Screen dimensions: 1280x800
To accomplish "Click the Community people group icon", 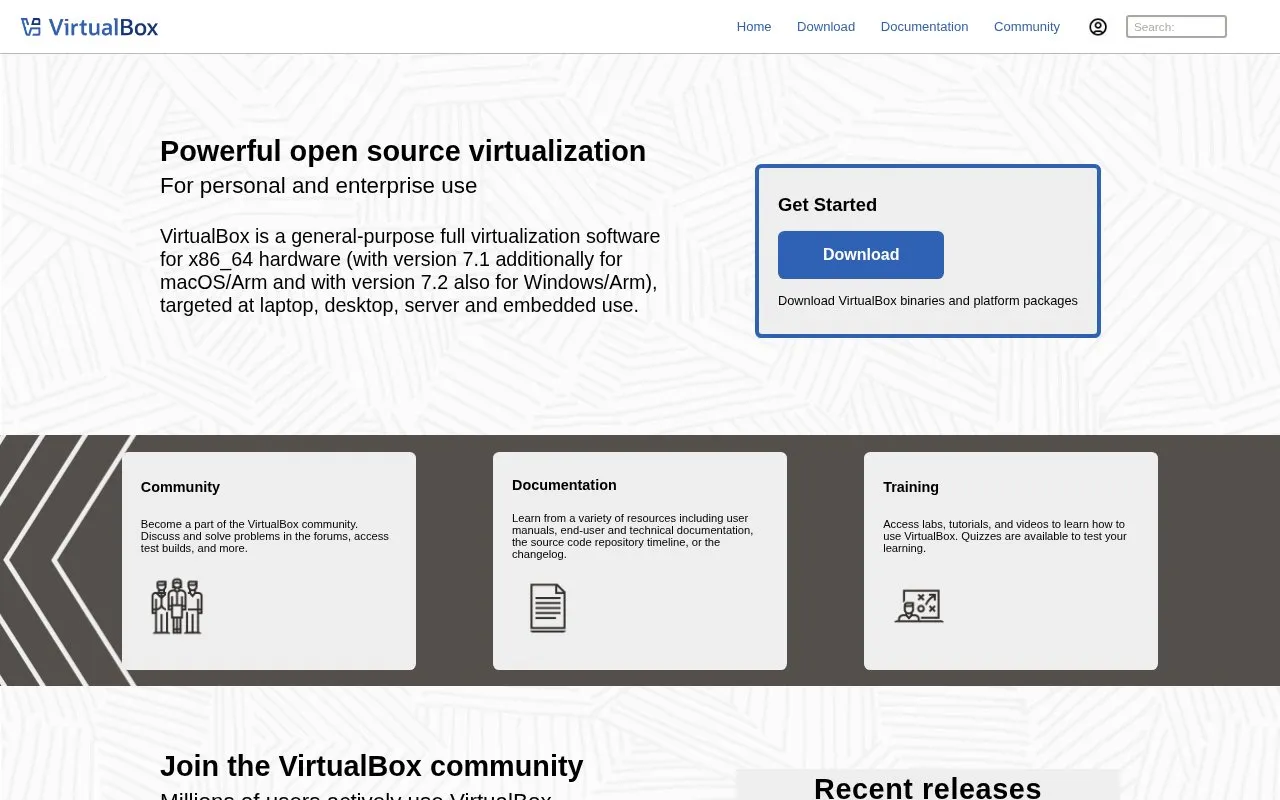I will [177, 606].
